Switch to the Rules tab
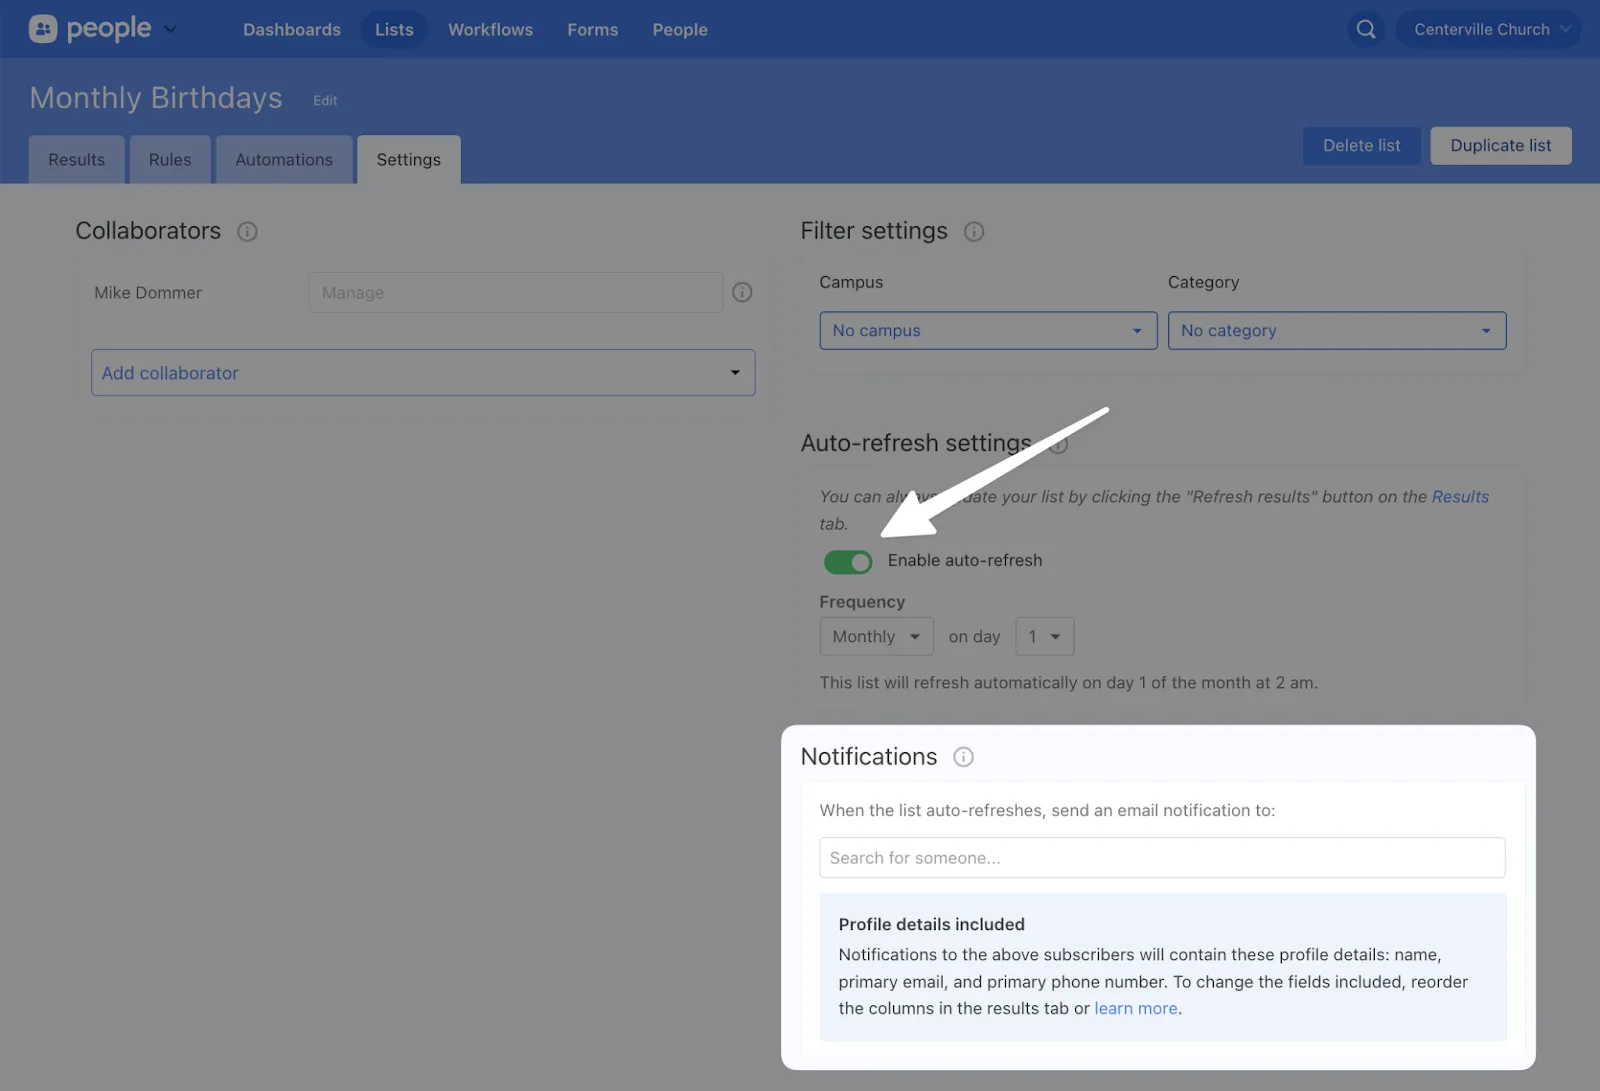This screenshot has width=1600, height=1091. tap(170, 160)
